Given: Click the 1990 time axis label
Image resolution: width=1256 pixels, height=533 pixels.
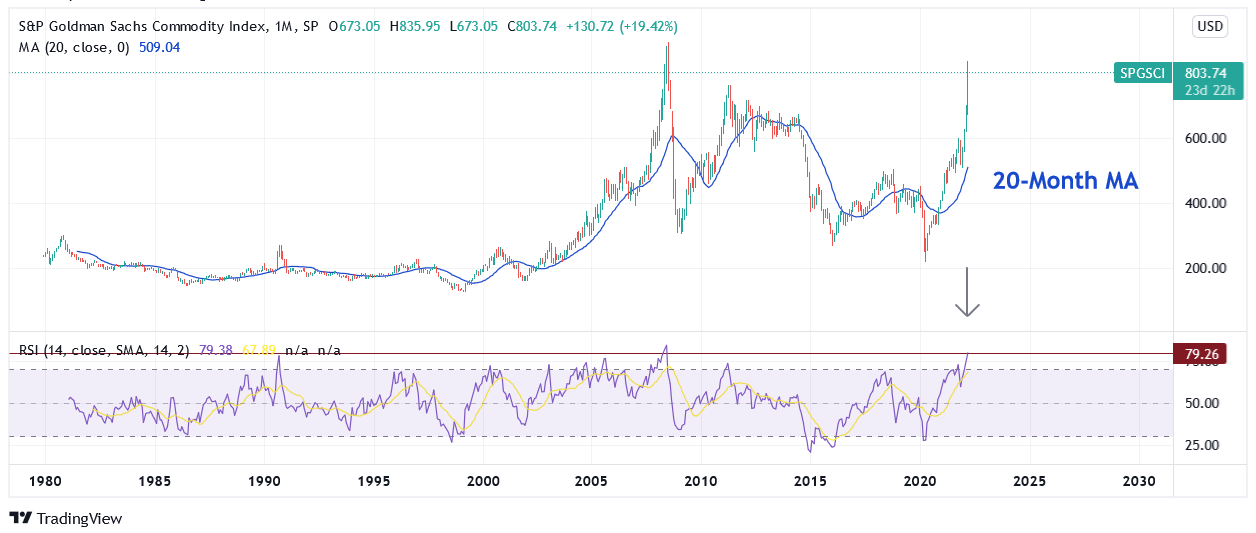Looking at the screenshot, I should pos(264,481).
